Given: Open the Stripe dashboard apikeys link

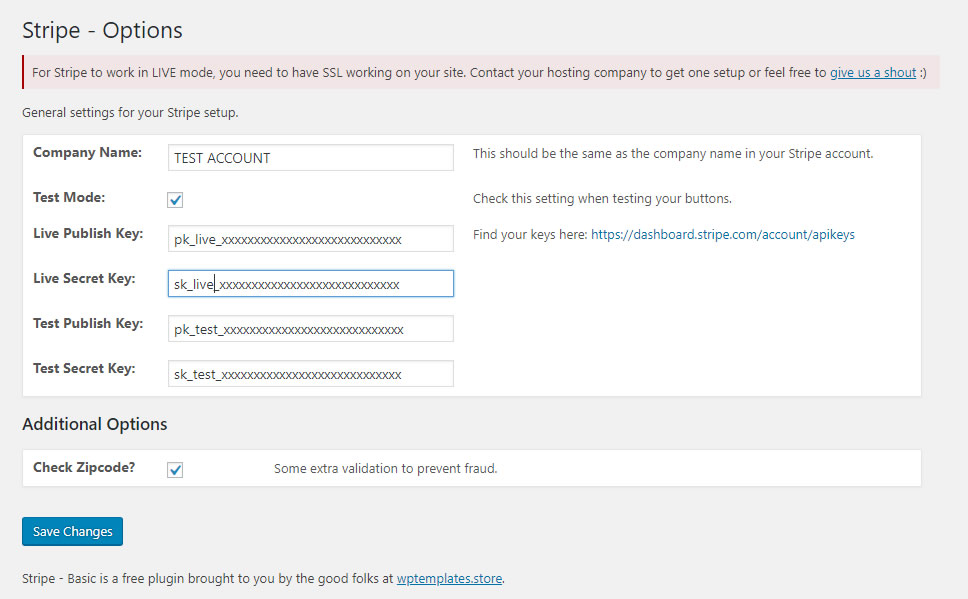Looking at the screenshot, I should point(722,235).
